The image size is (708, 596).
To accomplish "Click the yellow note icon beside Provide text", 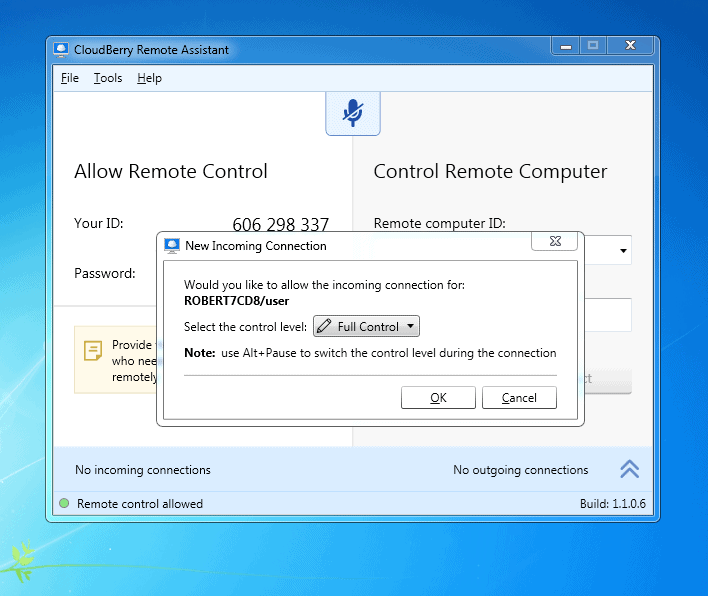I will tap(93, 351).
